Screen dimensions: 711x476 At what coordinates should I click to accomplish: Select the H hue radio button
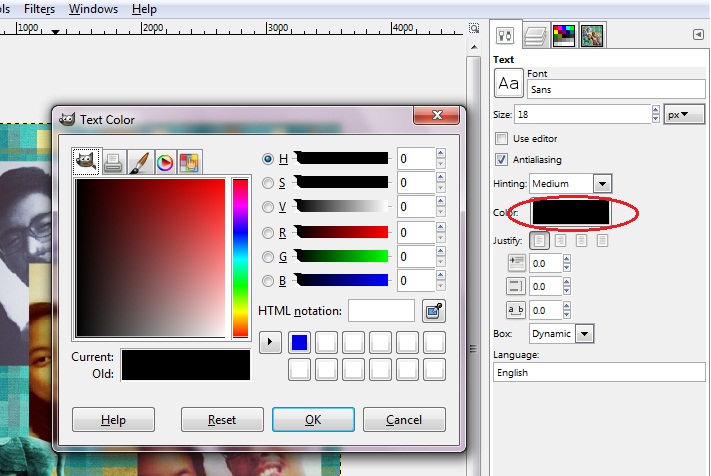pos(268,159)
